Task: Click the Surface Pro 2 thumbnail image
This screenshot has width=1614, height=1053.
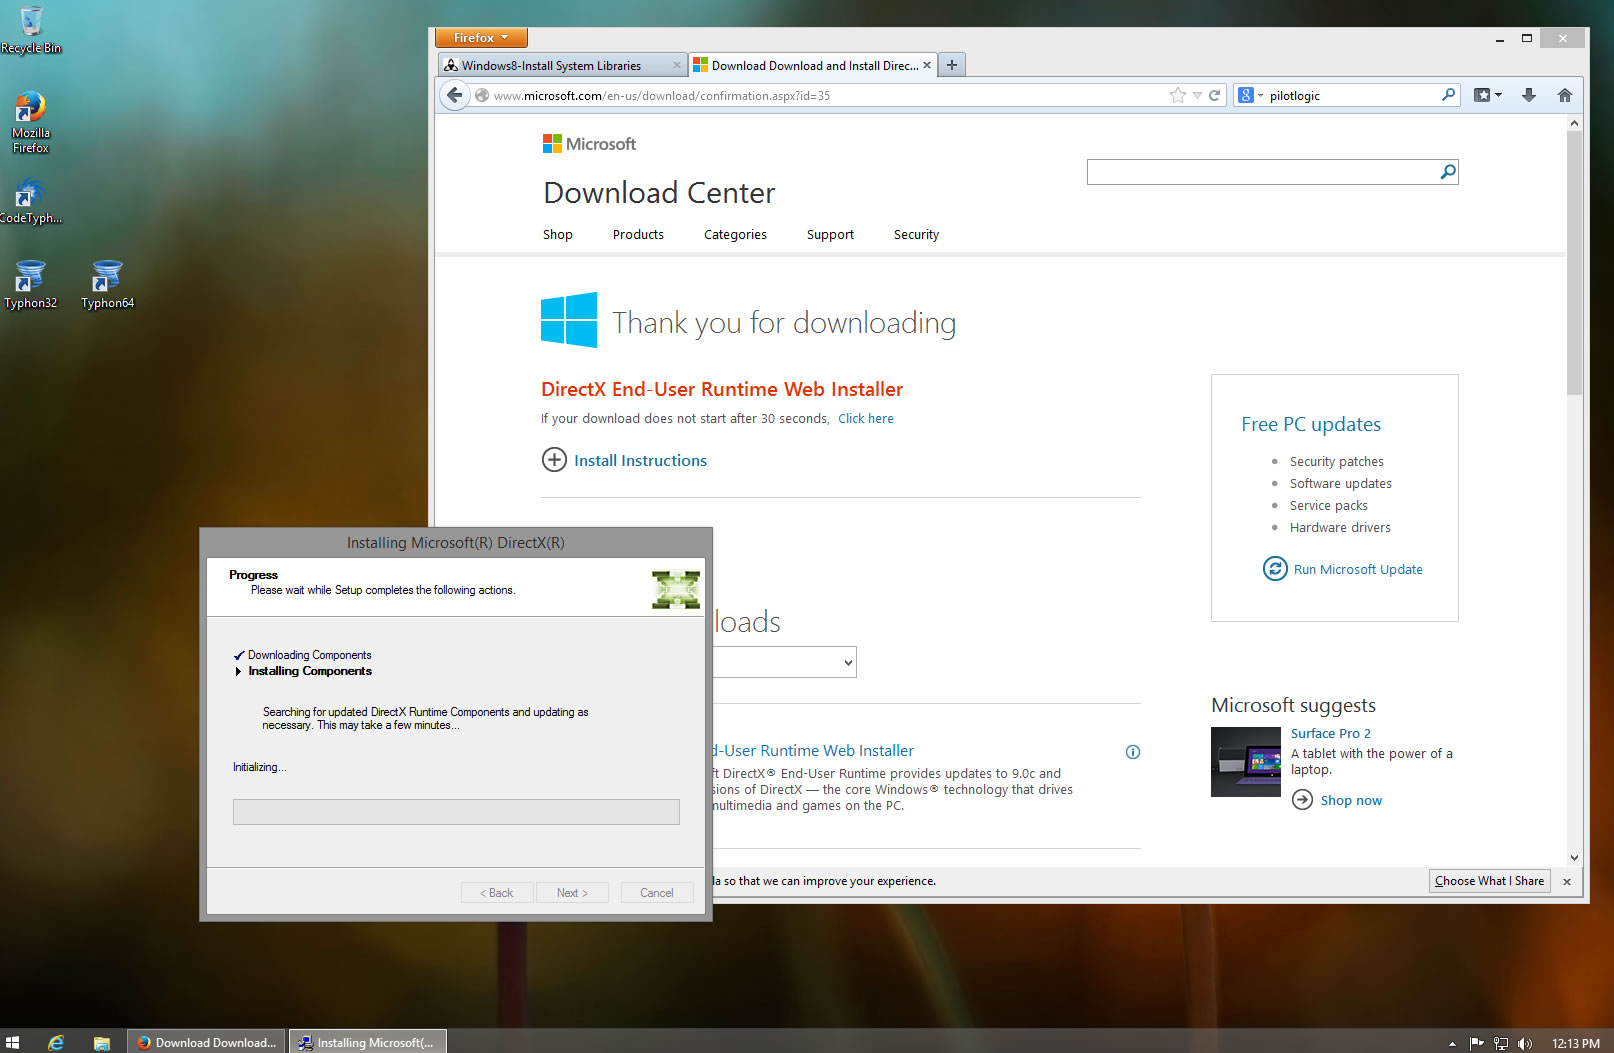Action: click(x=1246, y=762)
